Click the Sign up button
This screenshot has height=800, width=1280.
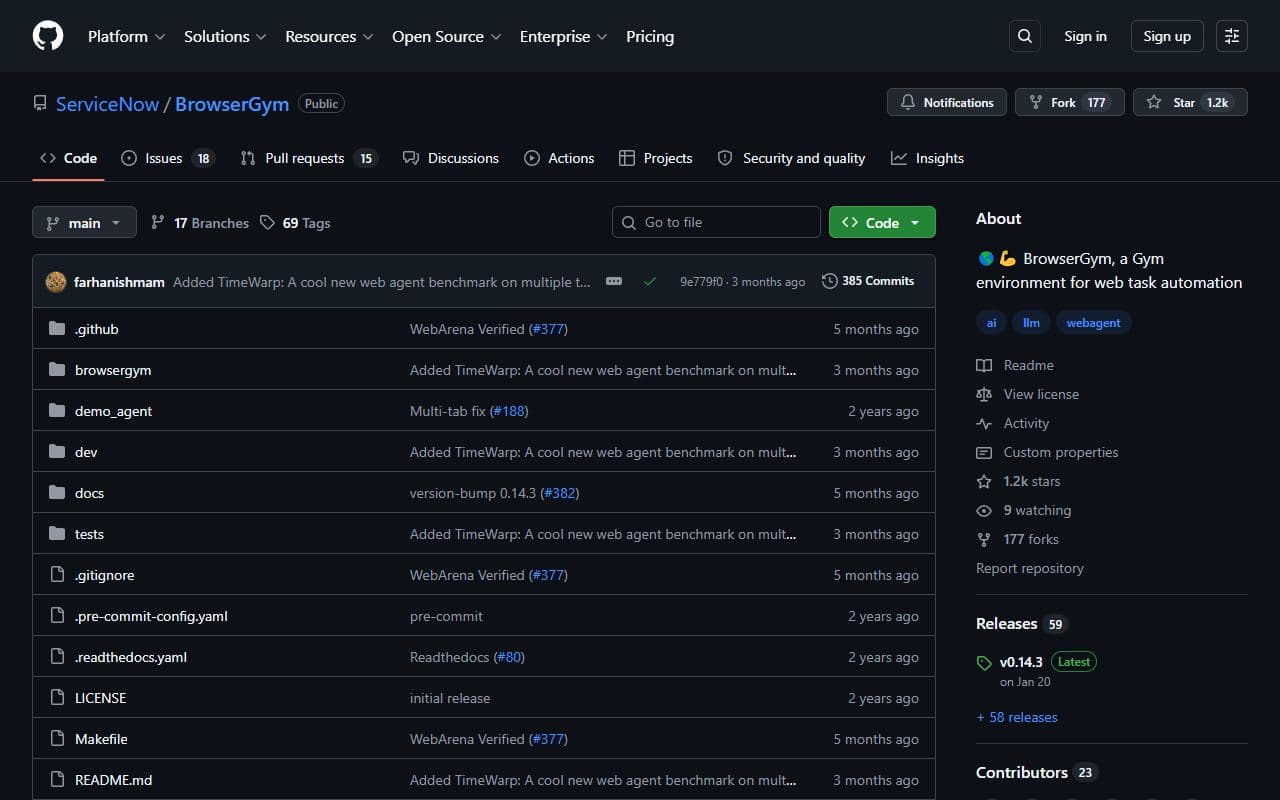tap(1167, 36)
